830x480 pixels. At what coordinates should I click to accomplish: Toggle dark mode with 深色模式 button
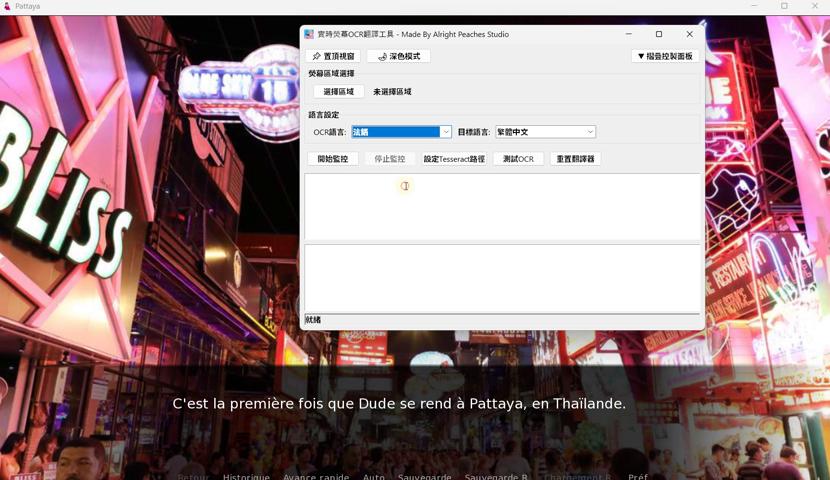click(x=399, y=56)
